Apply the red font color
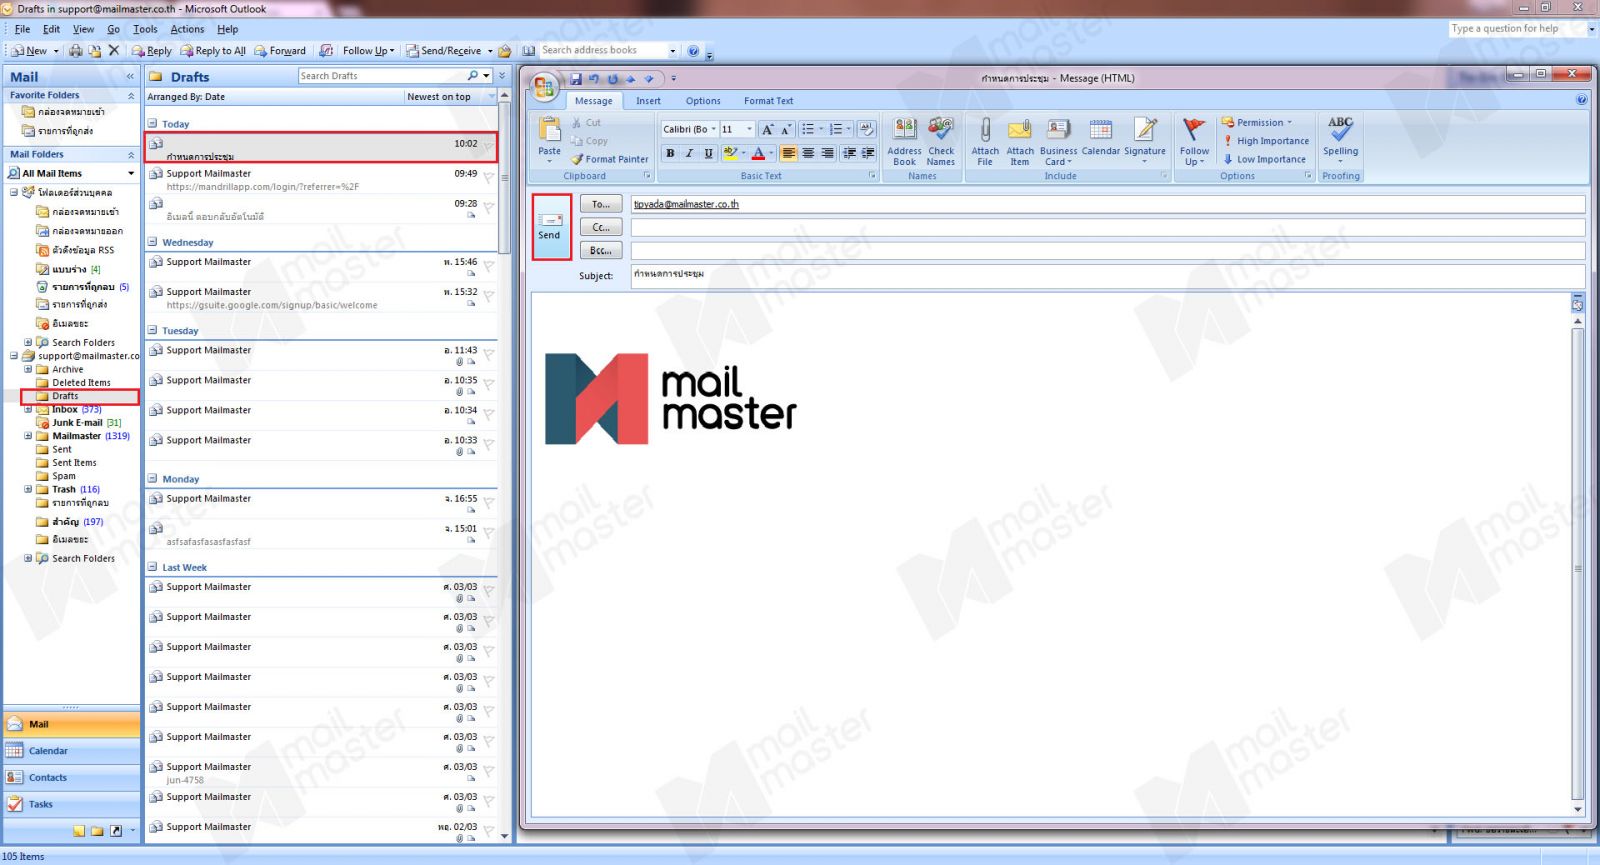 758,153
